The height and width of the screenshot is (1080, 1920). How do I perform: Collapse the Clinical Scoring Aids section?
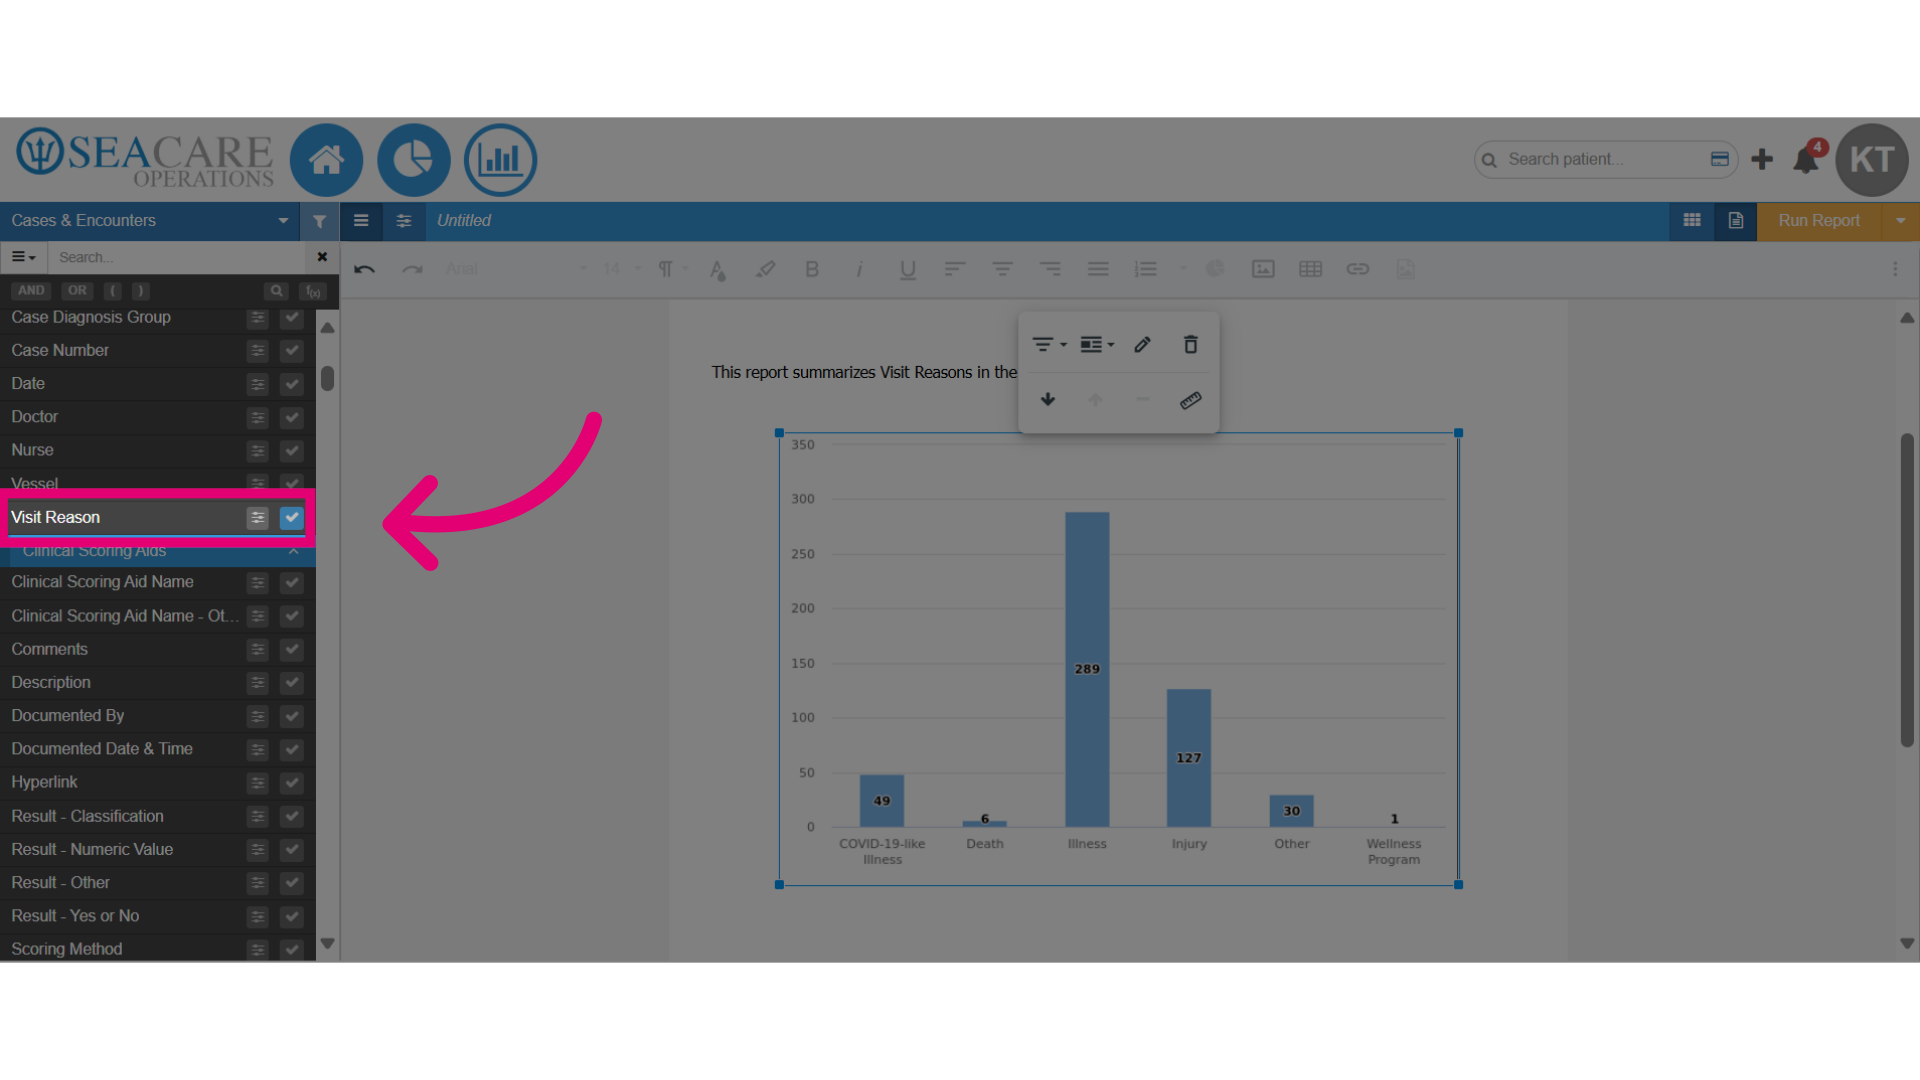click(x=294, y=551)
